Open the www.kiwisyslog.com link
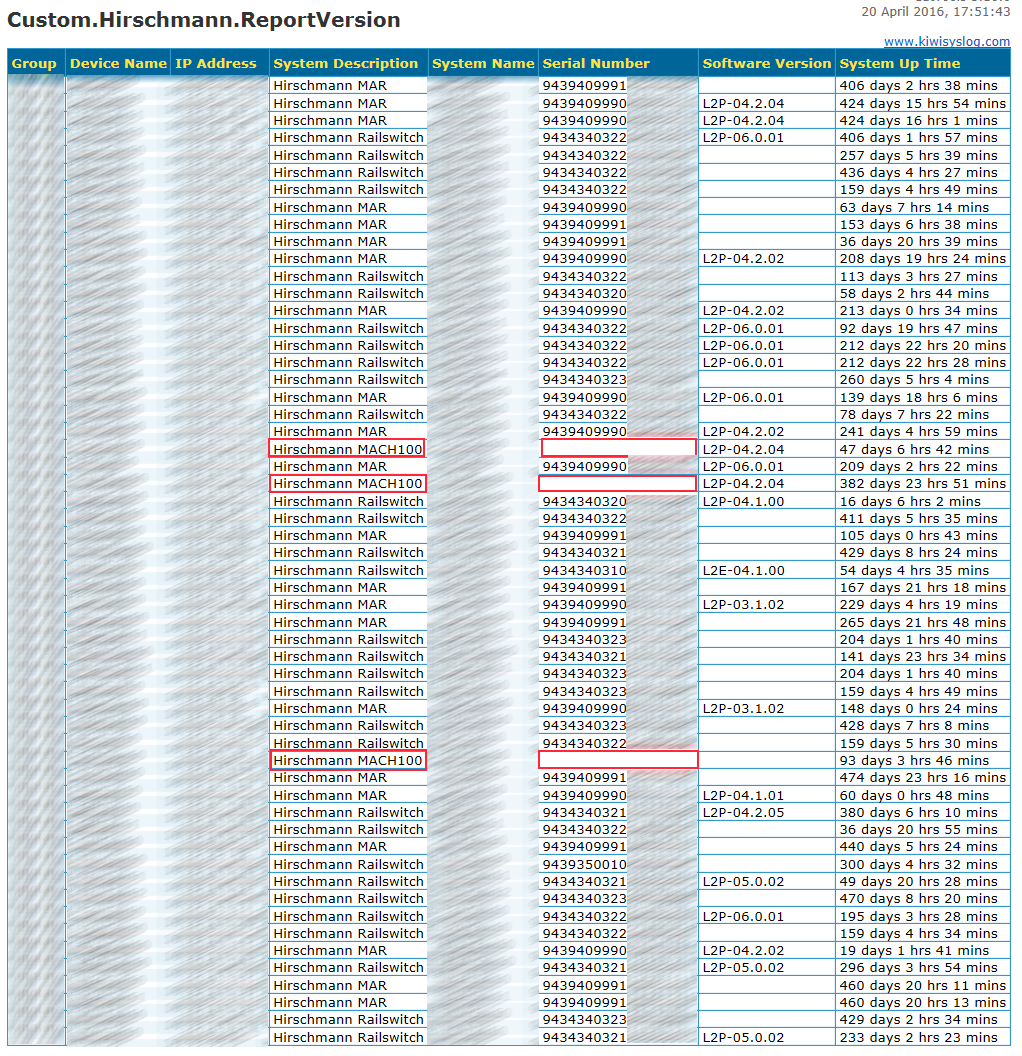 (x=947, y=42)
